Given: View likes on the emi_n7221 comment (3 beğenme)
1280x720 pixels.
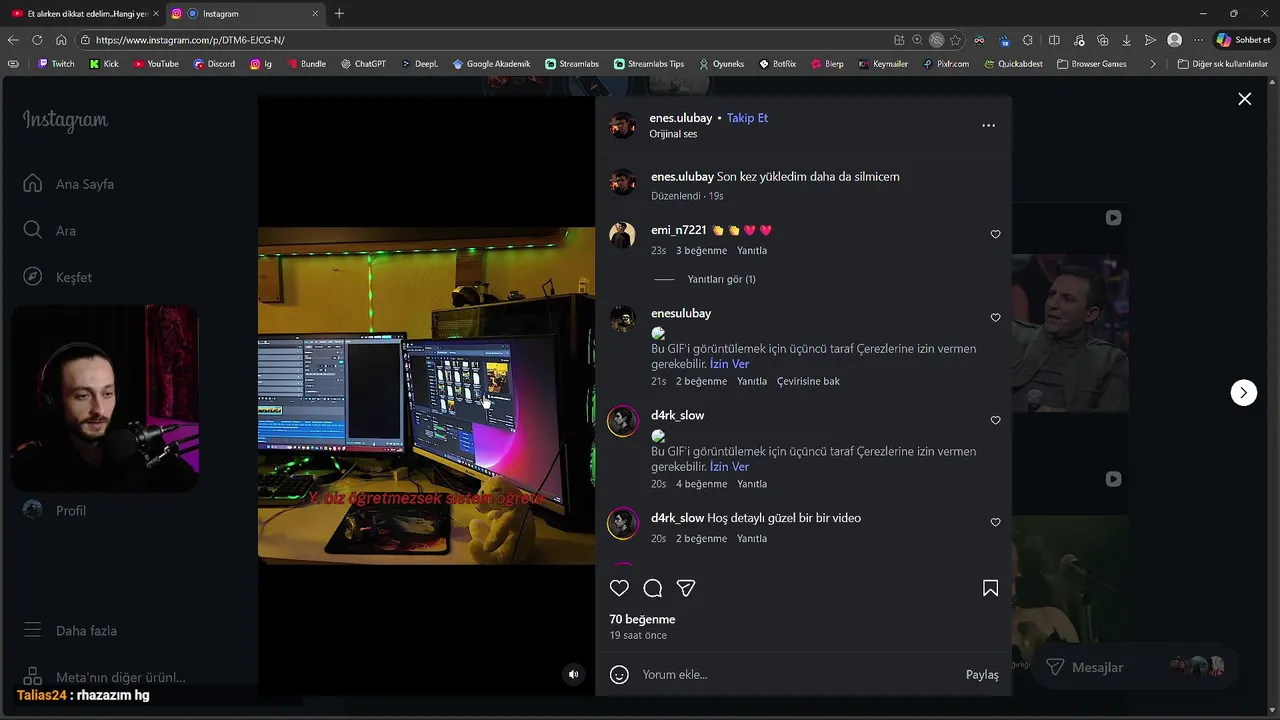Looking at the screenshot, I should pyautogui.click(x=701, y=251).
